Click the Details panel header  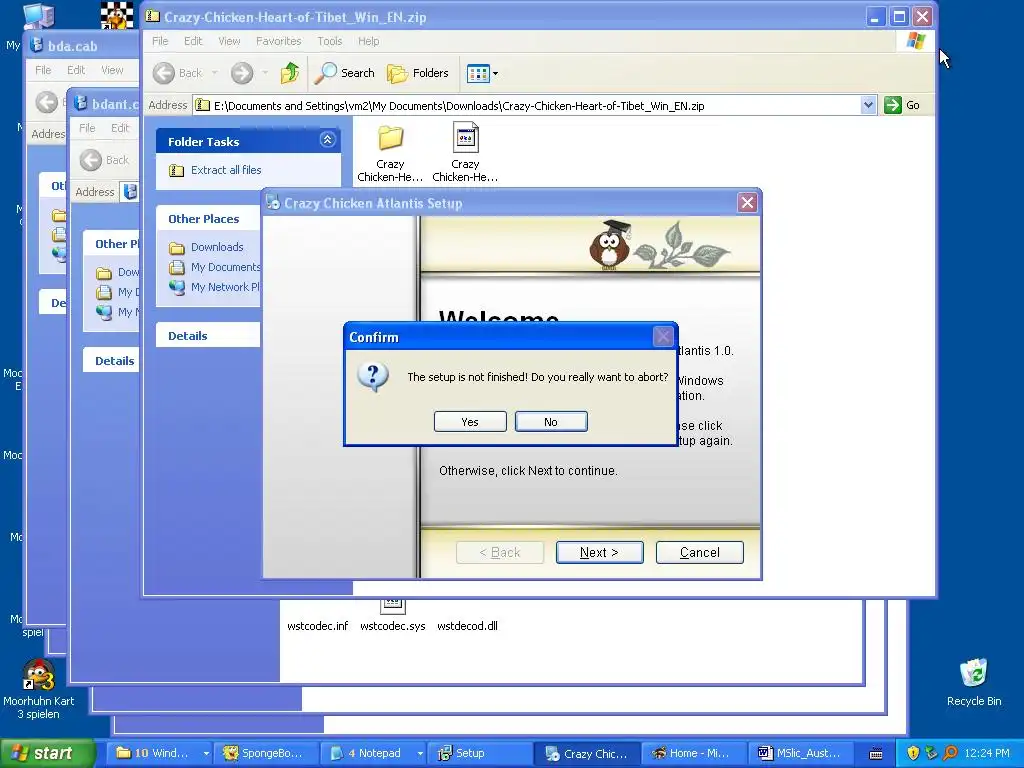click(208, 336)
